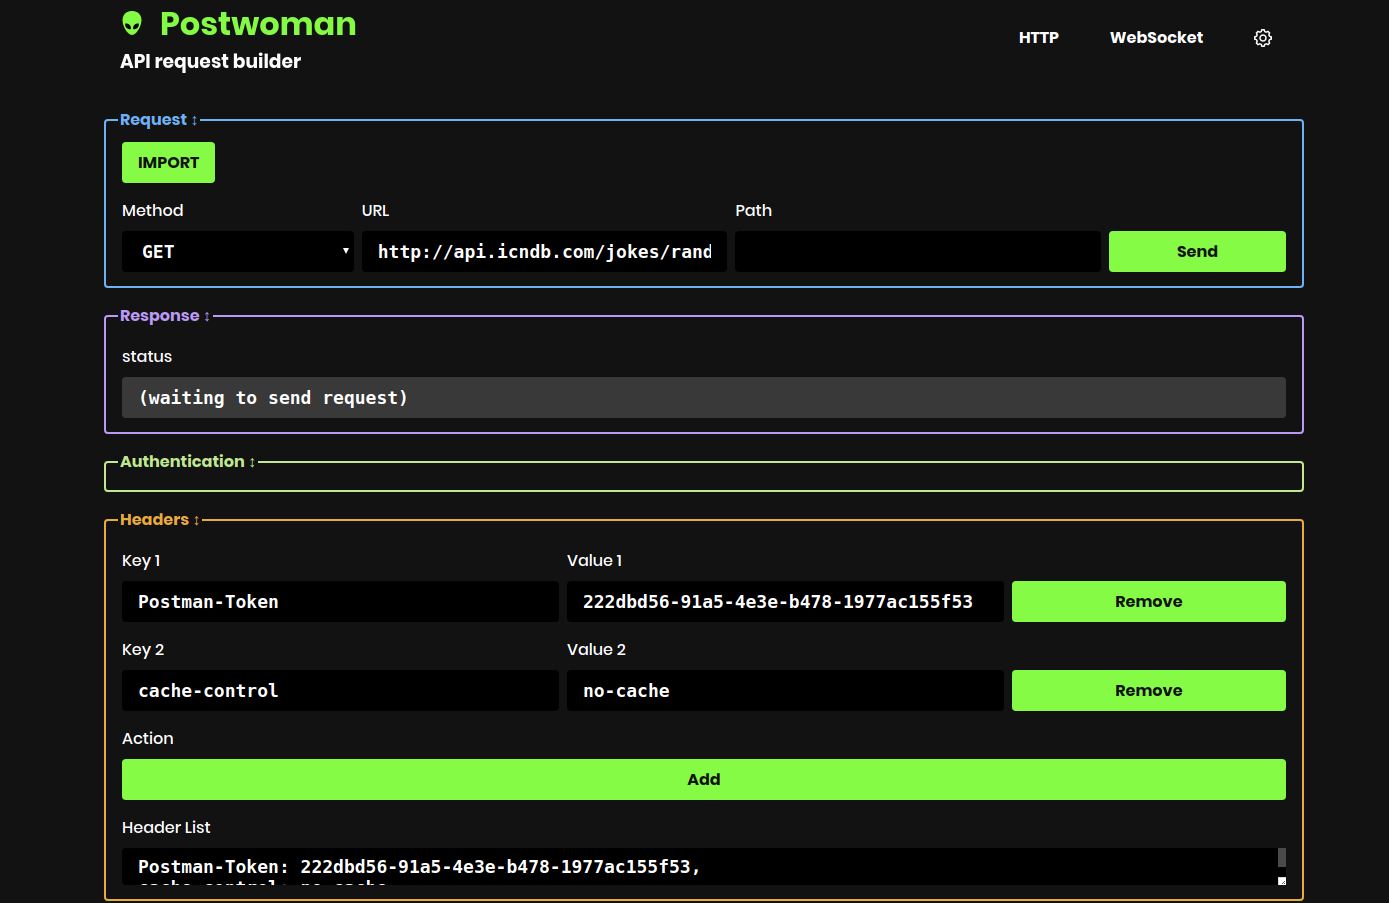This screenshot has height=903, width=1389.
Task: Expand the Authentication section
Action: 187,462
